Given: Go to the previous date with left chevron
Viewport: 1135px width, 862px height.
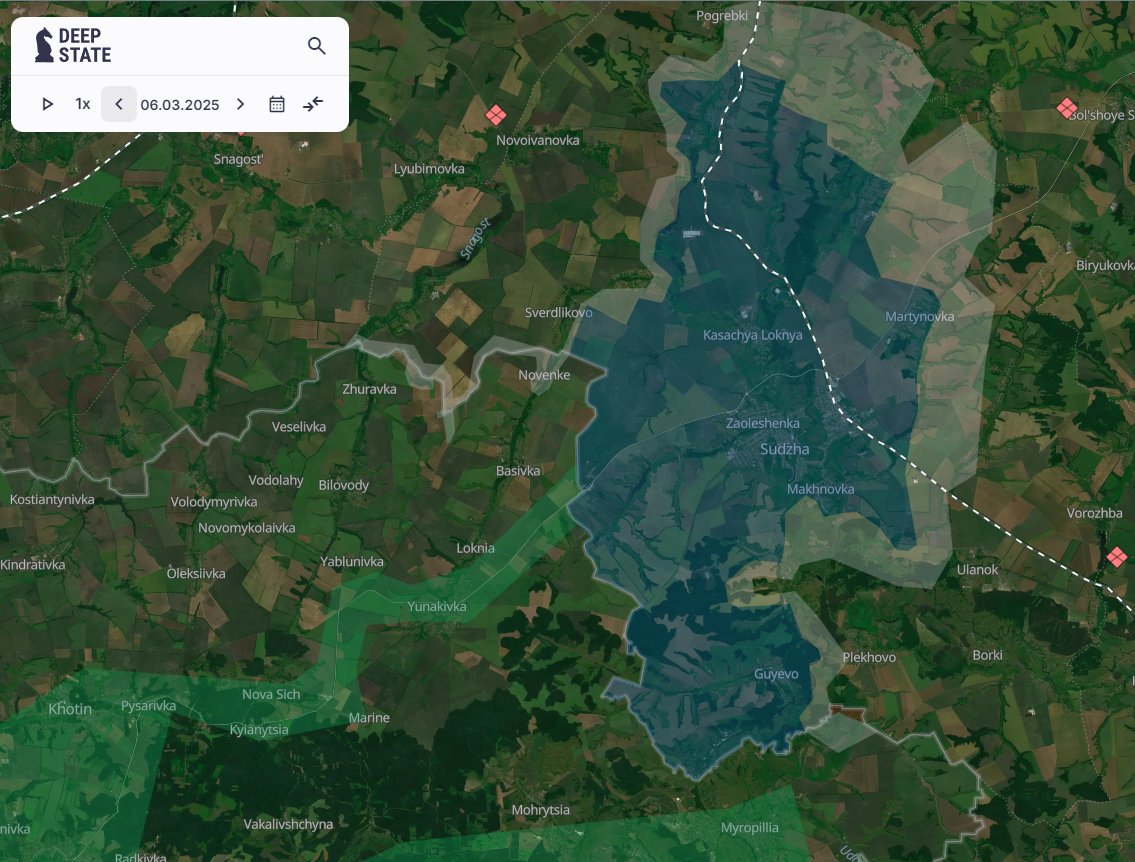Looking at the screenshot, I should pos(119,104).
